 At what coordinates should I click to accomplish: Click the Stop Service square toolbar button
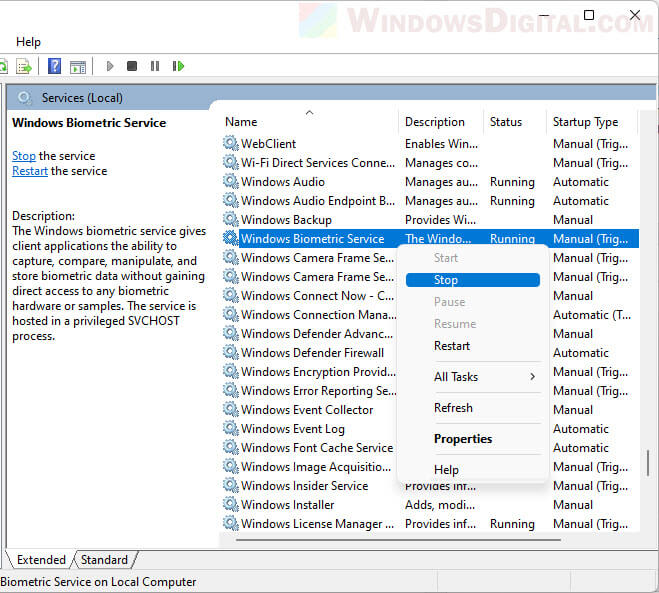132,66
